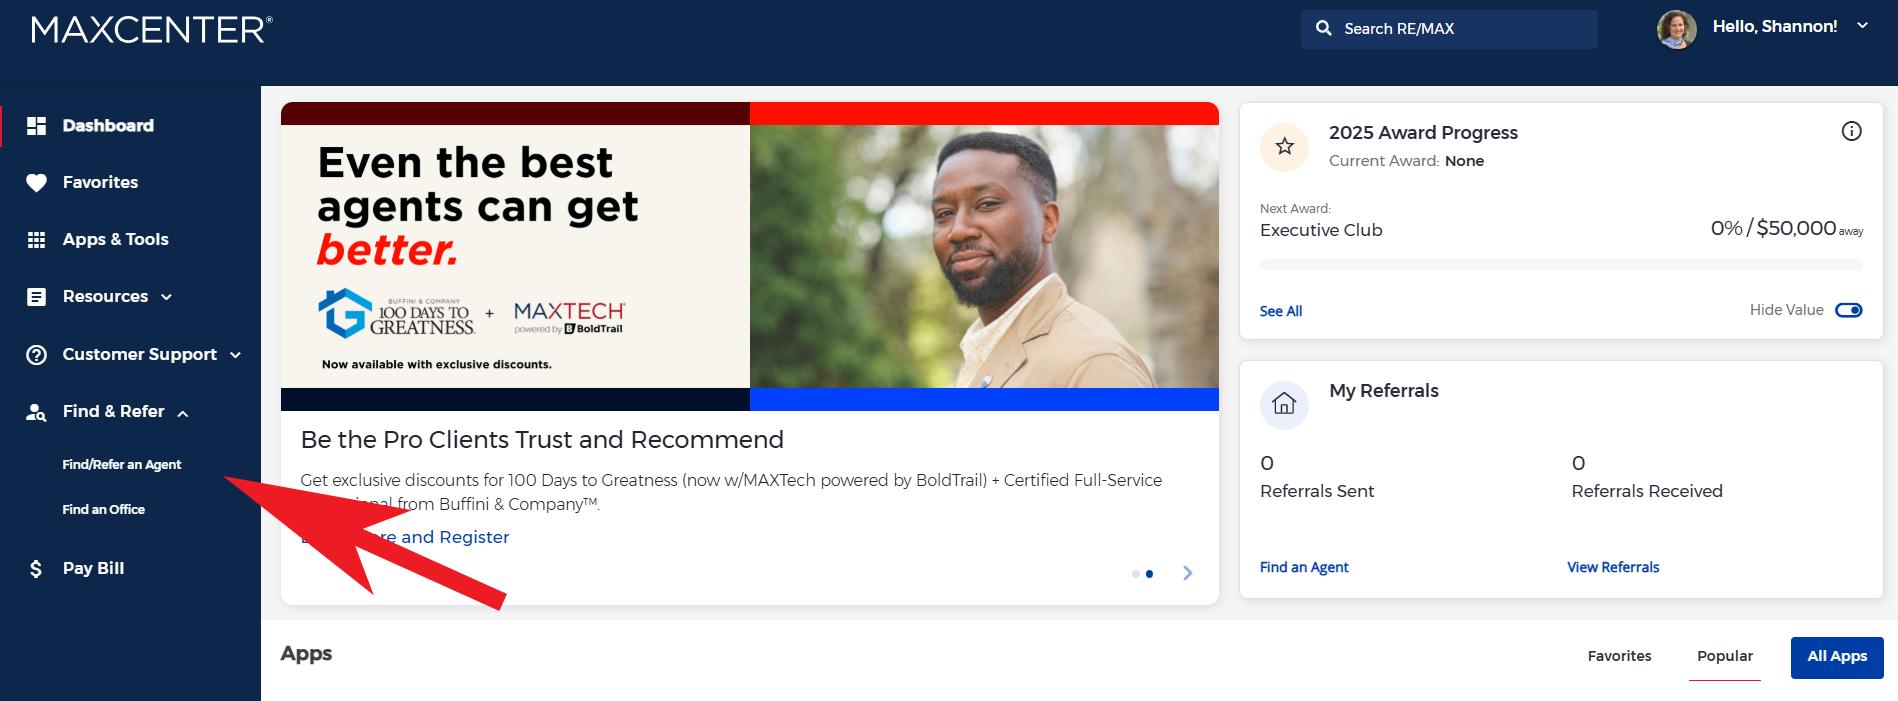Expand the Customer Support chevron
This screenshot has height=701, width=1898.
tap(236, 355)
